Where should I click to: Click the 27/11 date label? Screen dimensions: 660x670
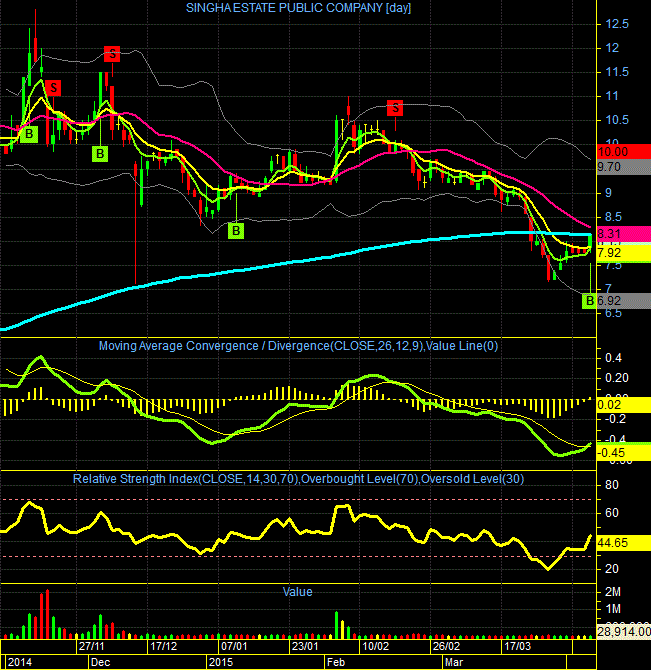point(91,646)
